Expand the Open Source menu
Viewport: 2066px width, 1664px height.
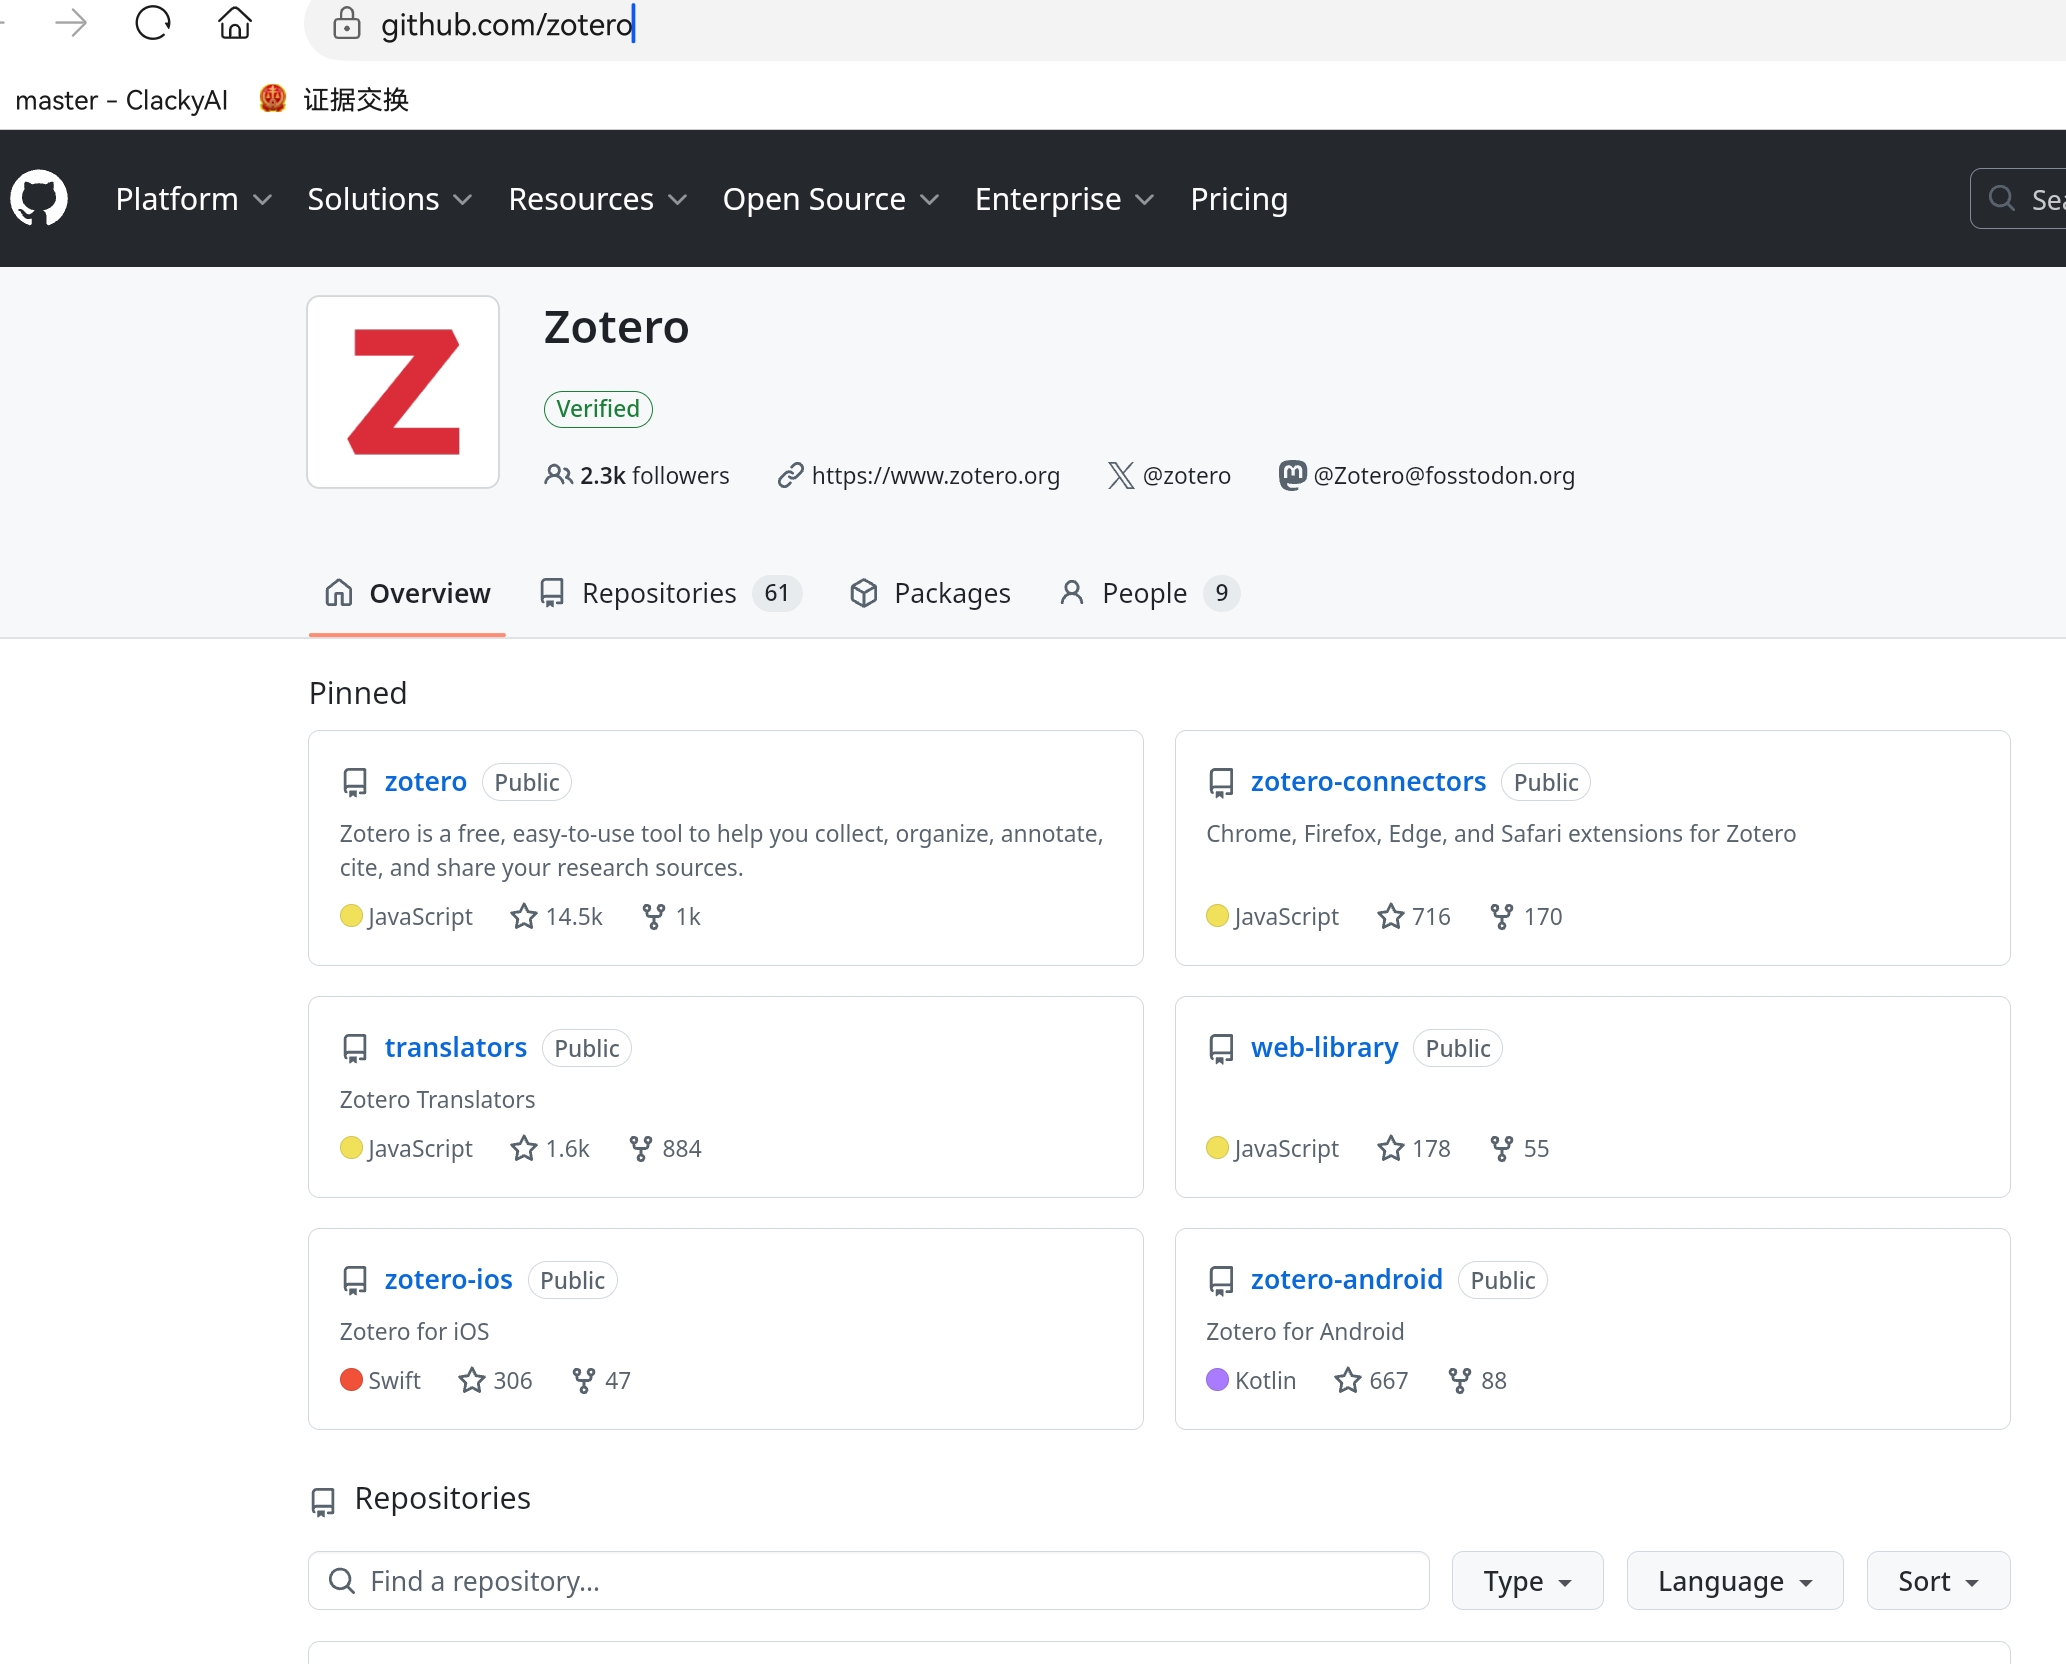[x=831, y=199]
